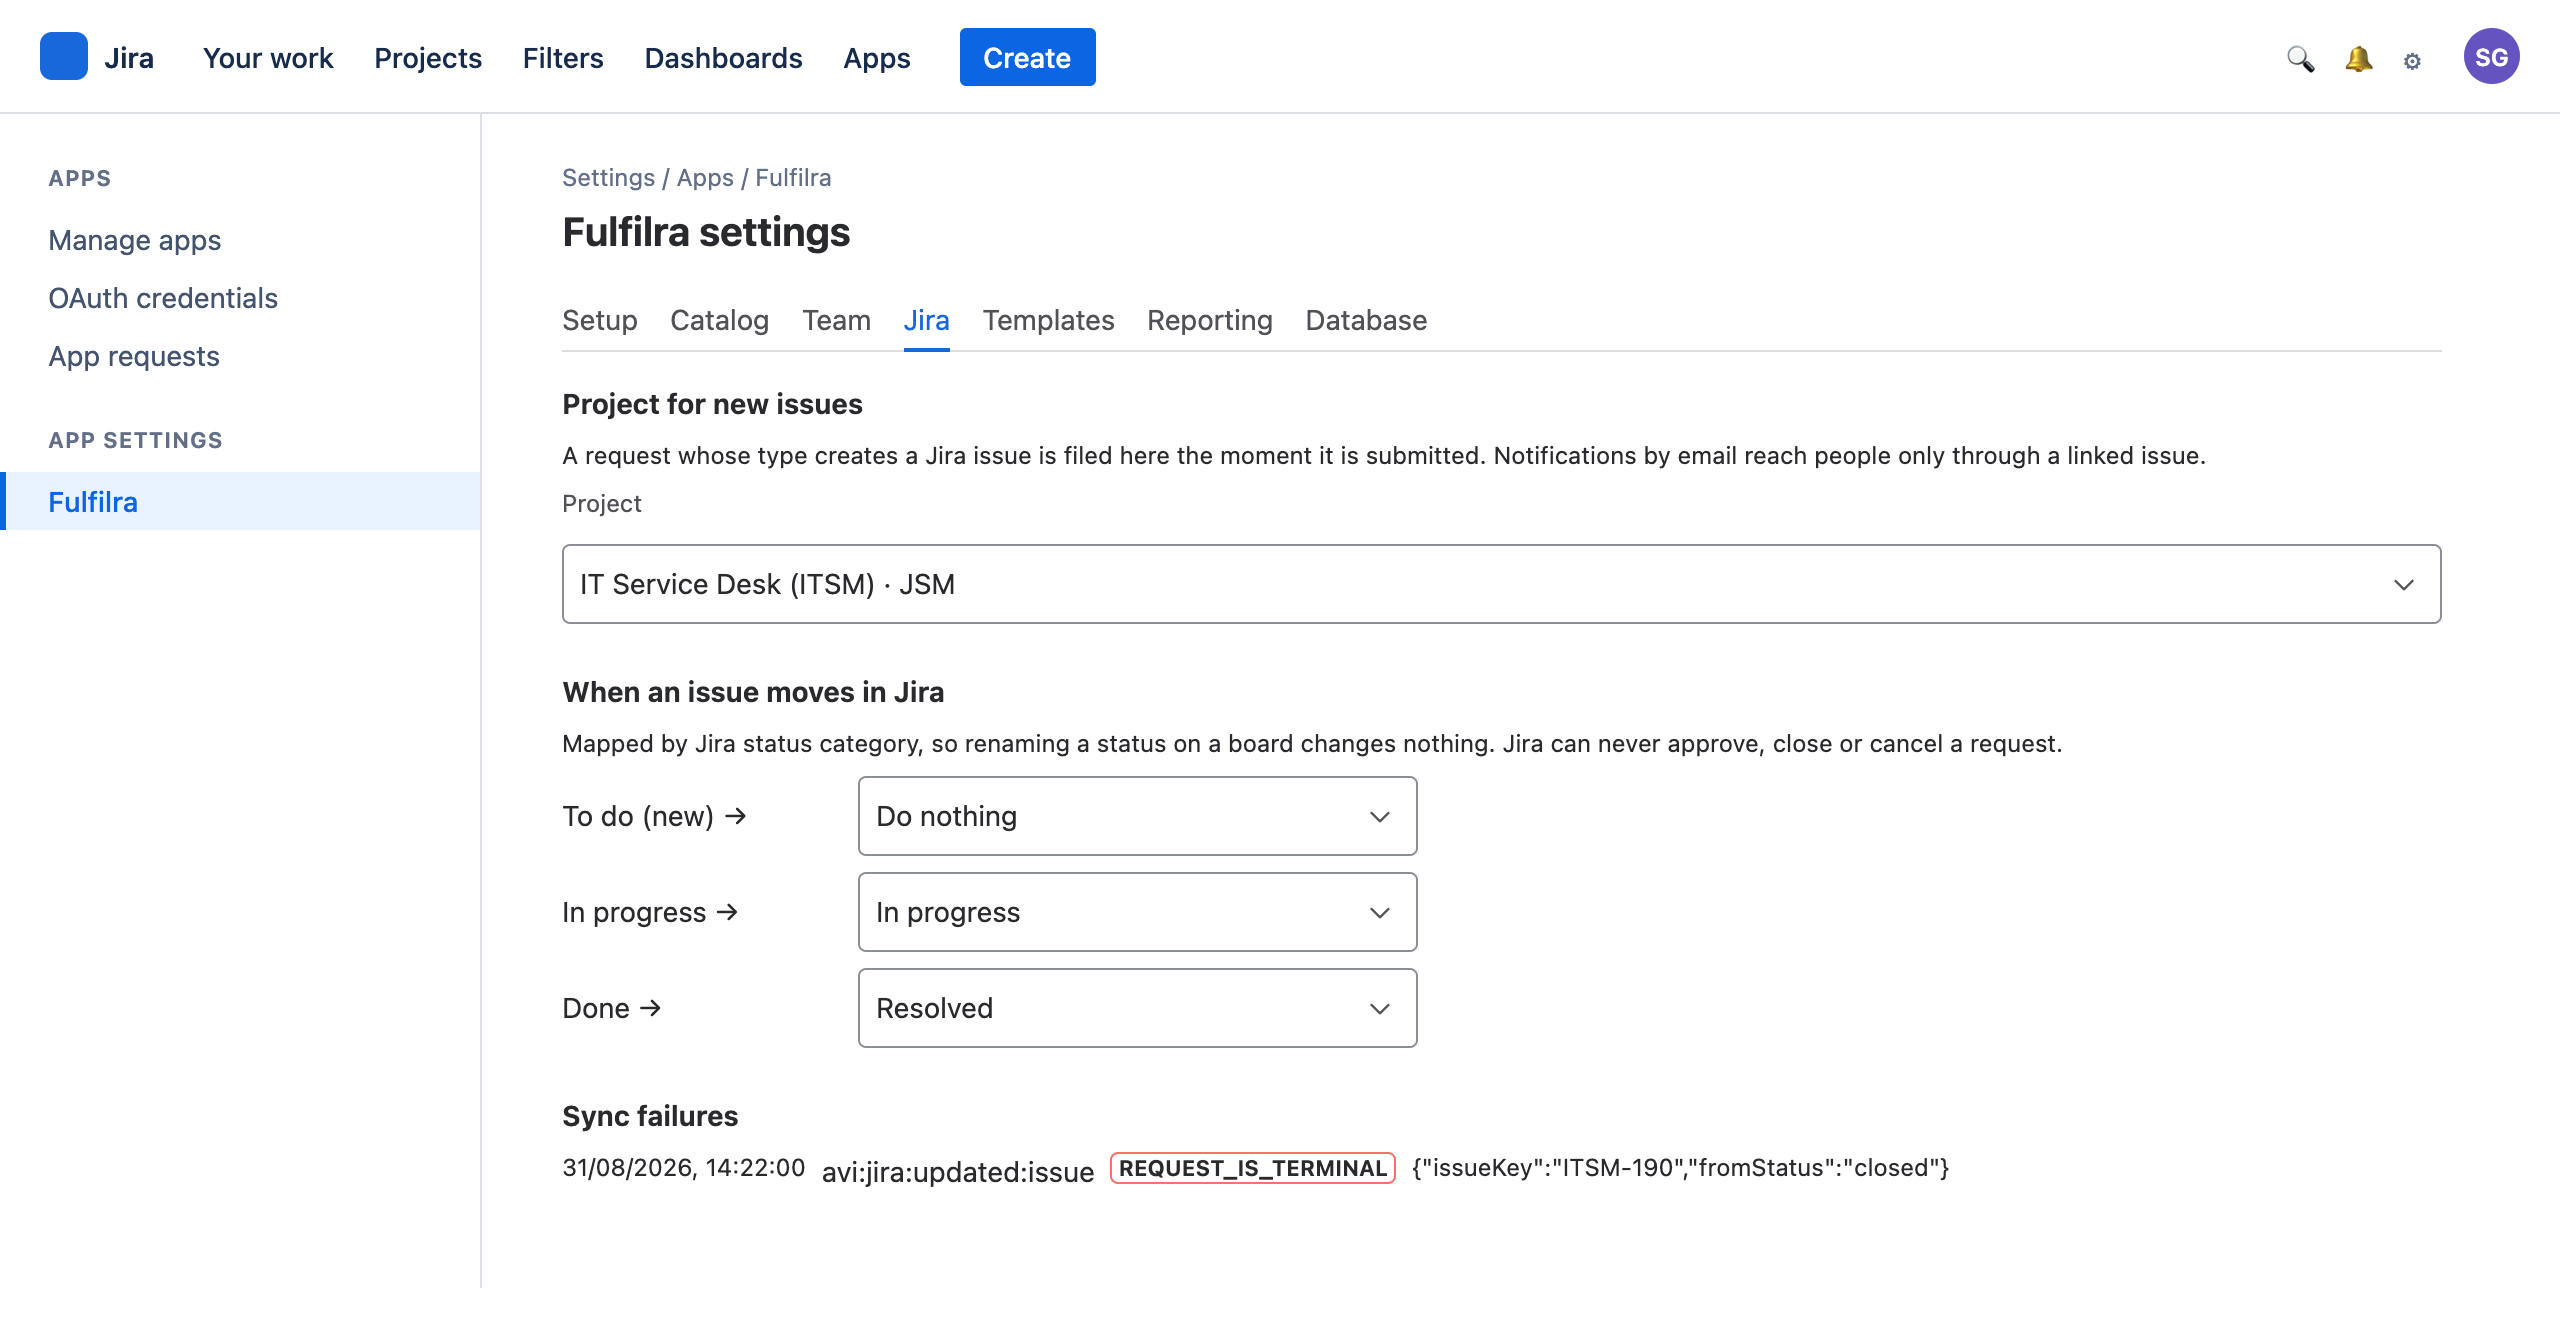
Task: Open the Filters menu
Action: tap(563, 58)
